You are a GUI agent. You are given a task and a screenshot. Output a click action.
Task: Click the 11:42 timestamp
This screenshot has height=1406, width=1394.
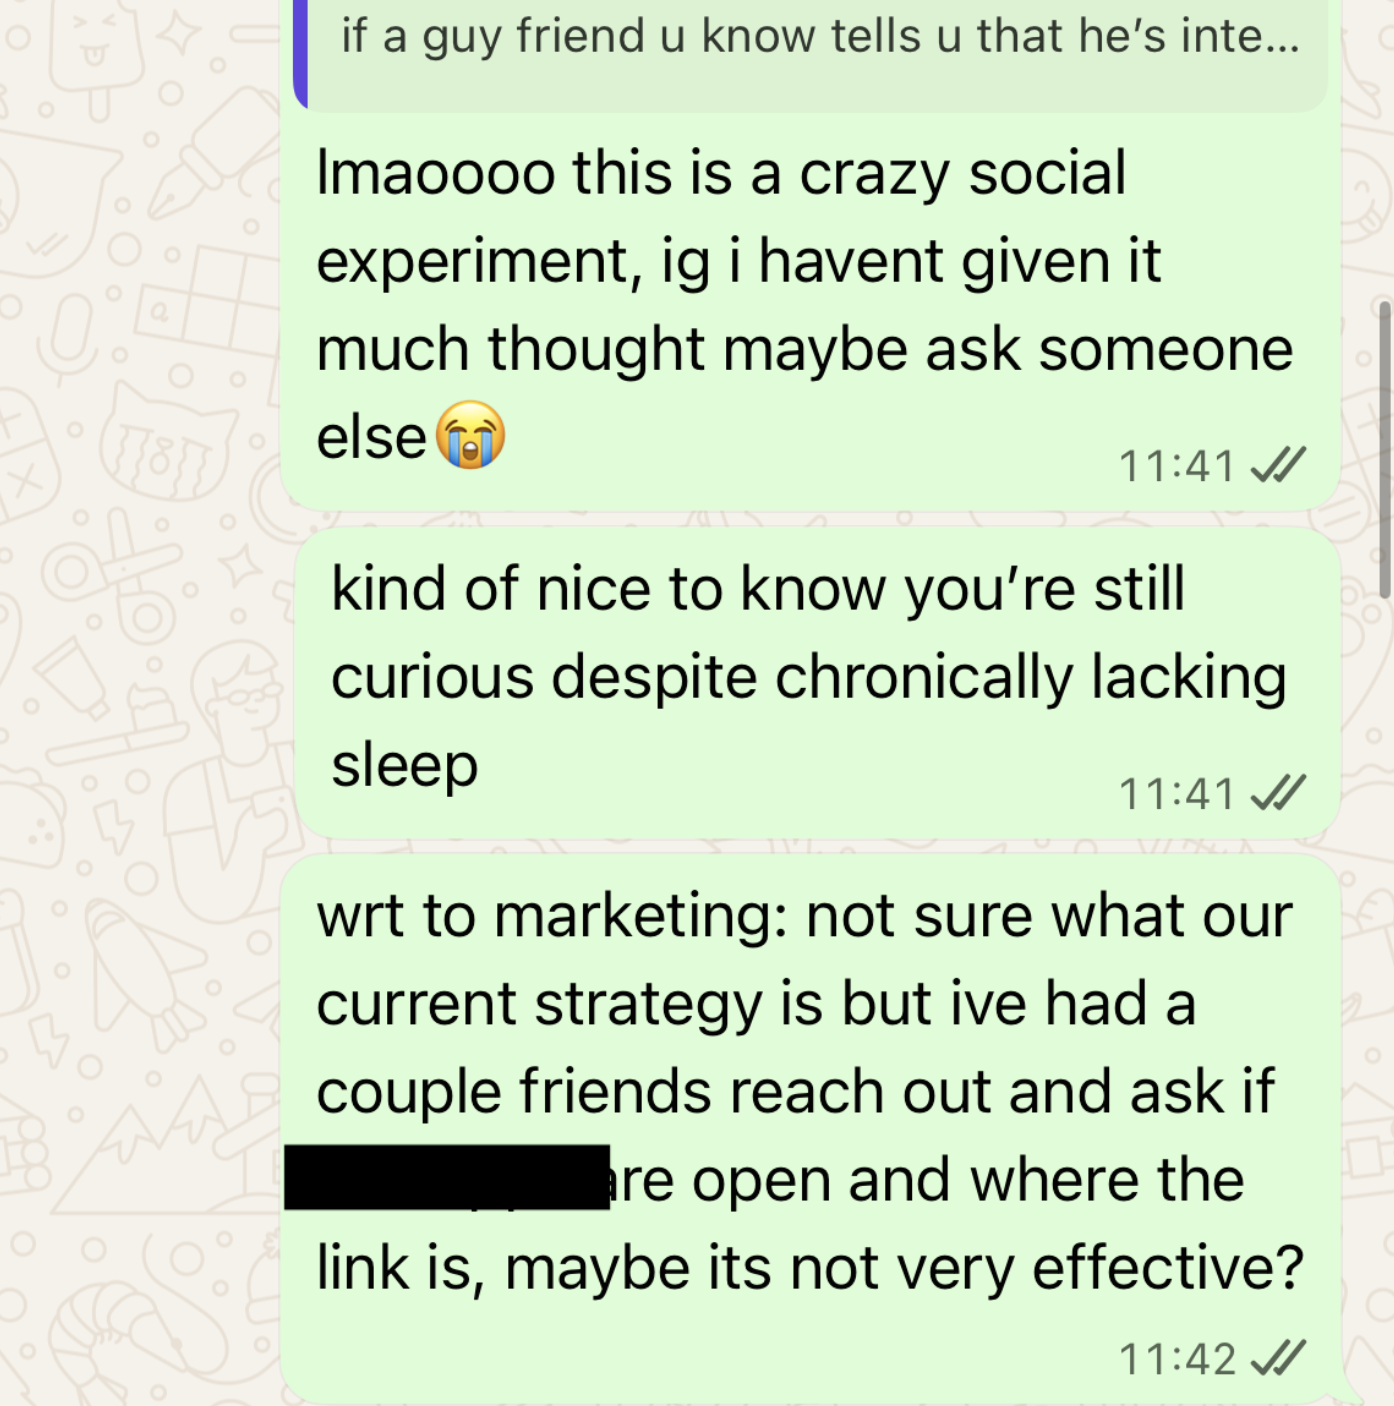[1176, 1360]
